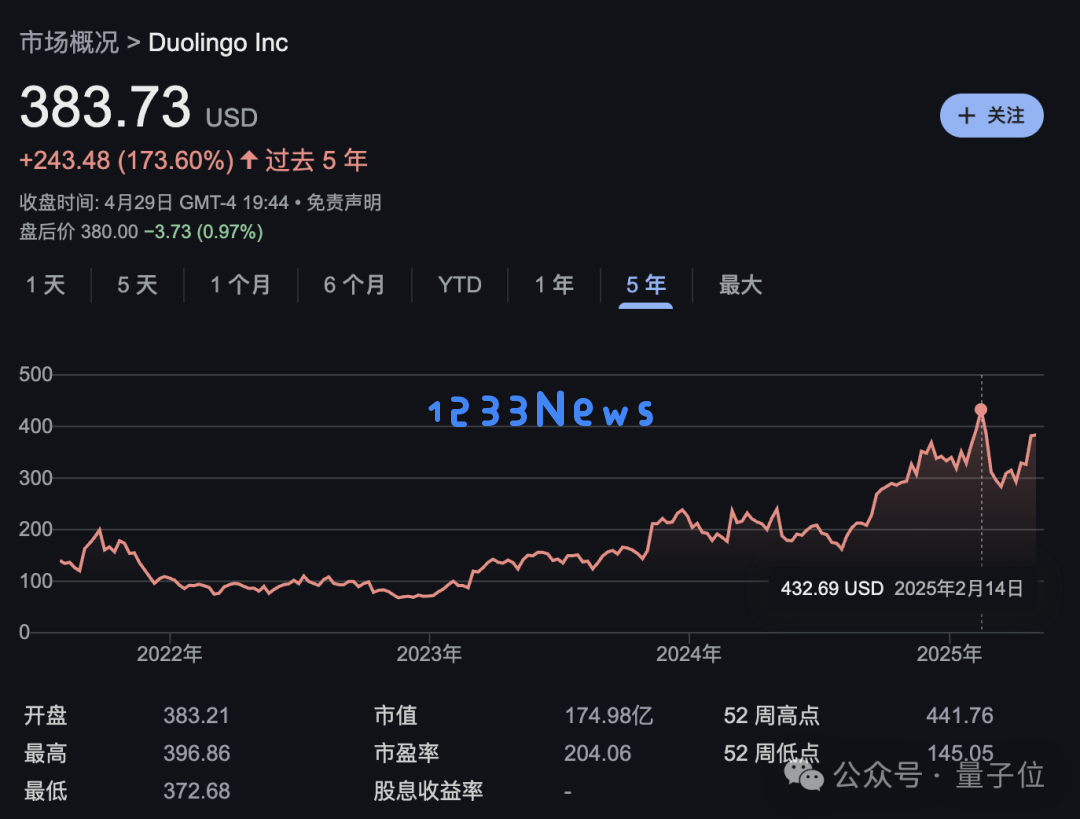Click the 最高 value 396.86

[196, 753]
